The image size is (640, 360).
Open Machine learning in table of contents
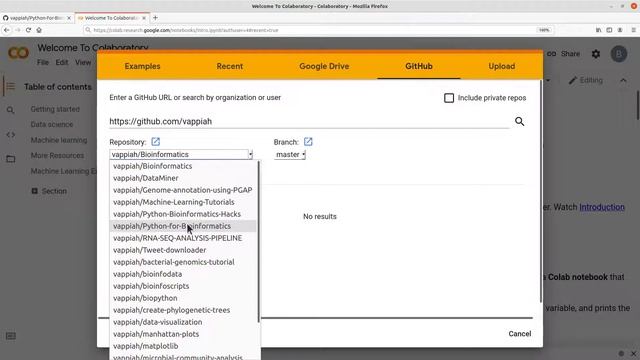[59, 140]
